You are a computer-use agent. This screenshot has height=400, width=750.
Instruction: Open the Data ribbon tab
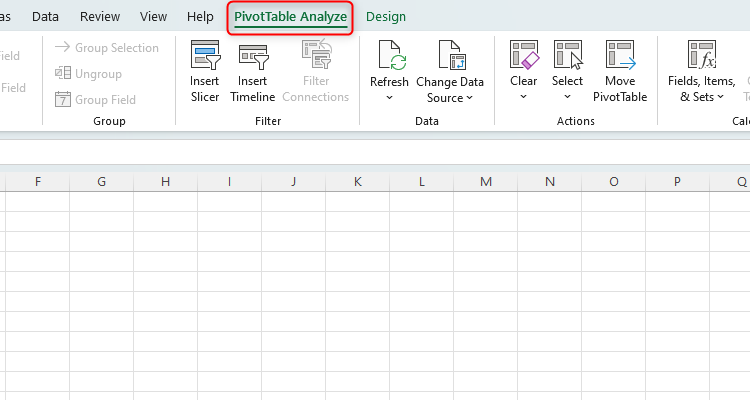(x=45, y=17)
